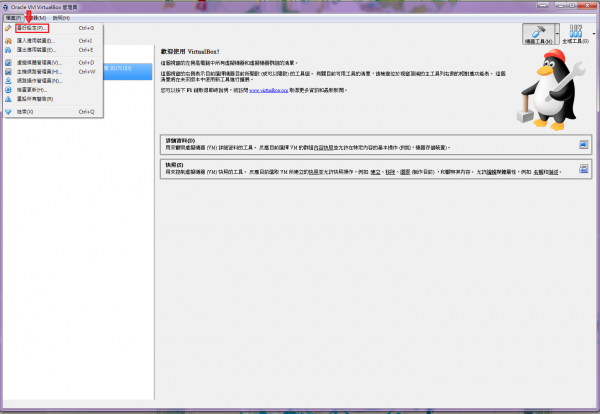Click the Virtual Media Manager menu icon
Screen dimensions: 600x414
coord(8,62)
